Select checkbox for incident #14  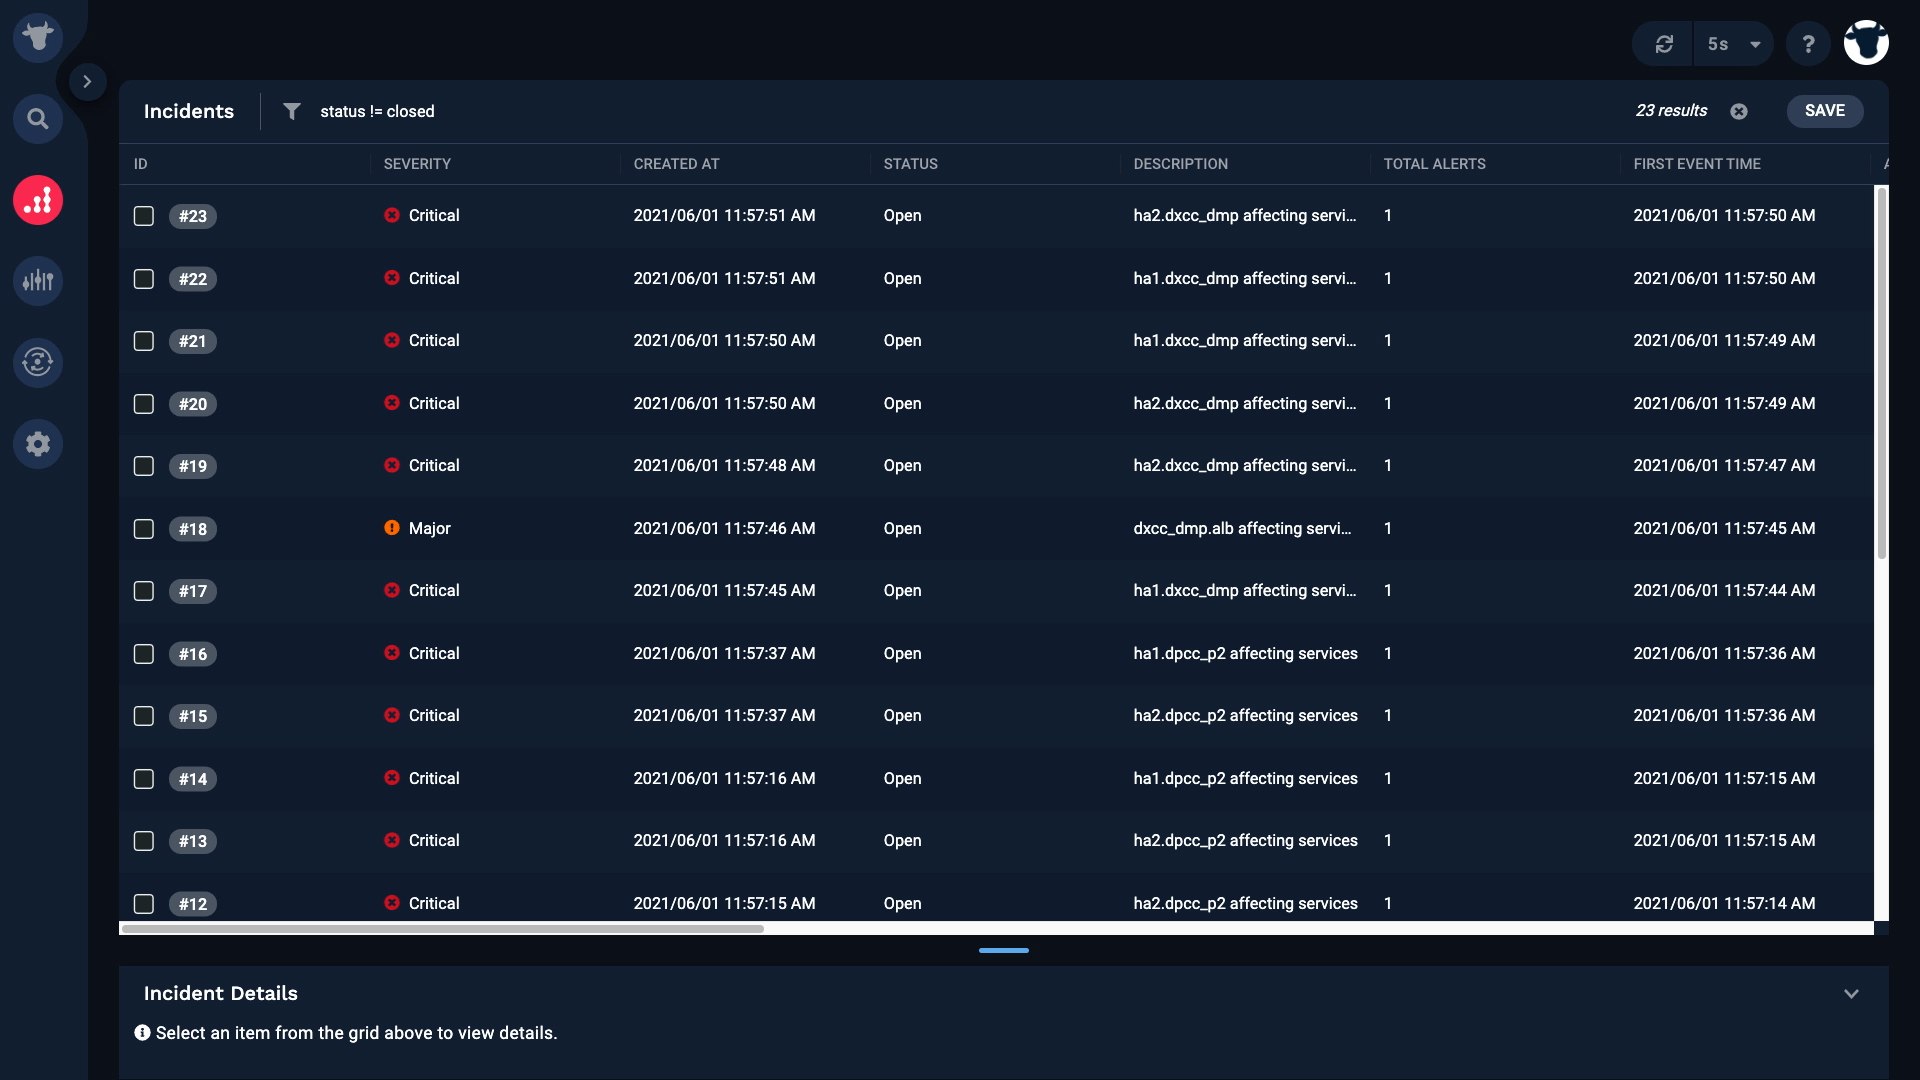point(144,779)
